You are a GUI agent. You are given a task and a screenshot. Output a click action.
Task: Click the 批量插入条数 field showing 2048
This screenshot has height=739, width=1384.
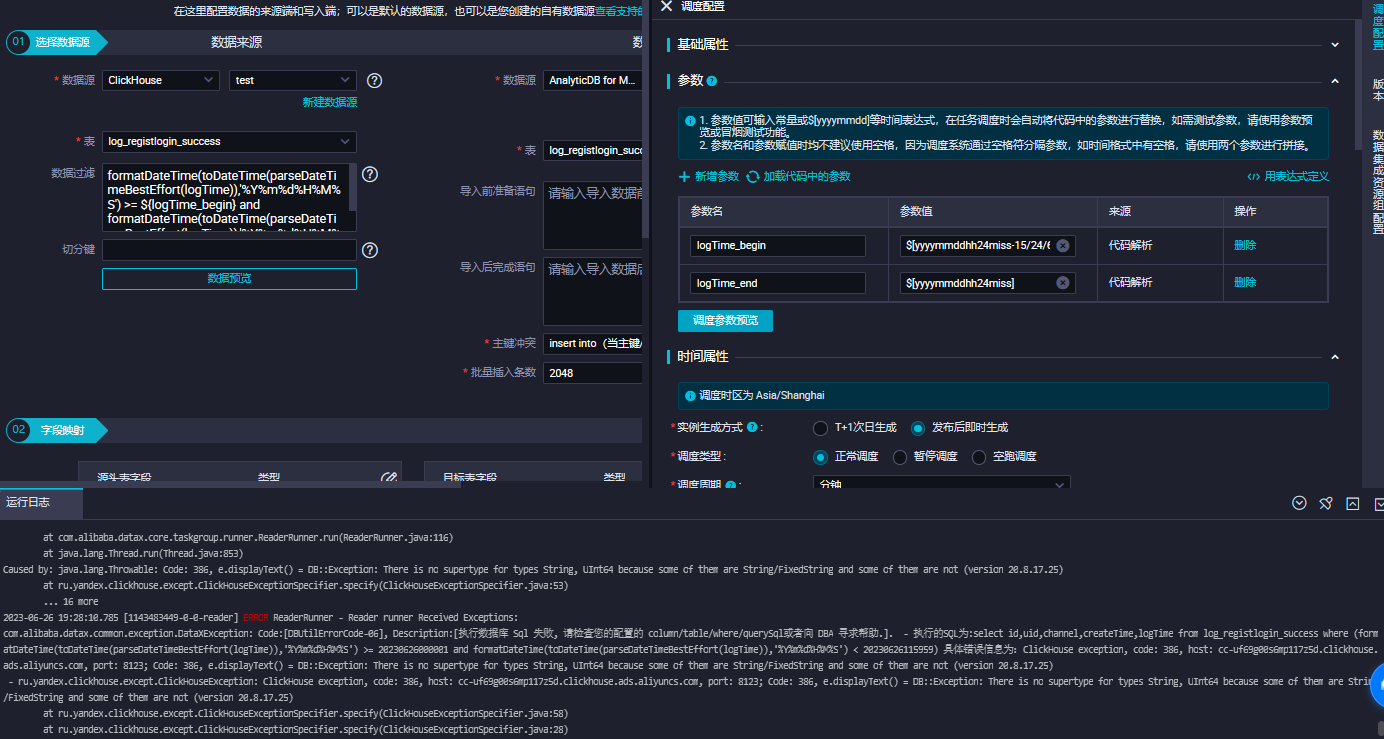pos(593,373)
